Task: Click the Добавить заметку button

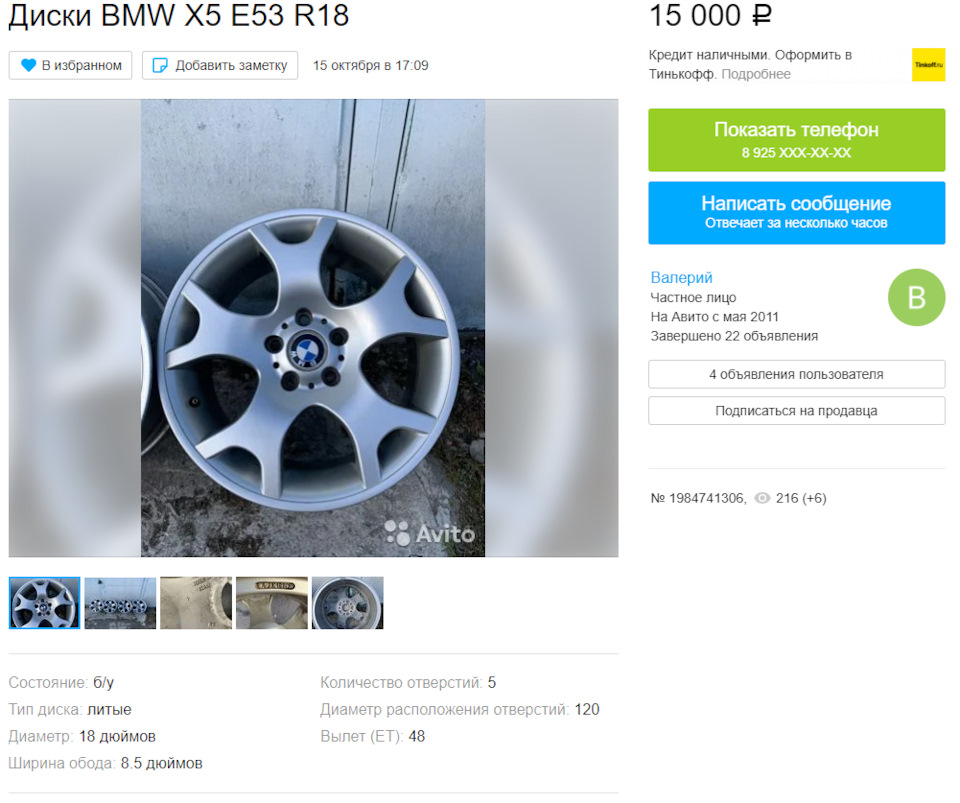Action: (x=220, y=65)
